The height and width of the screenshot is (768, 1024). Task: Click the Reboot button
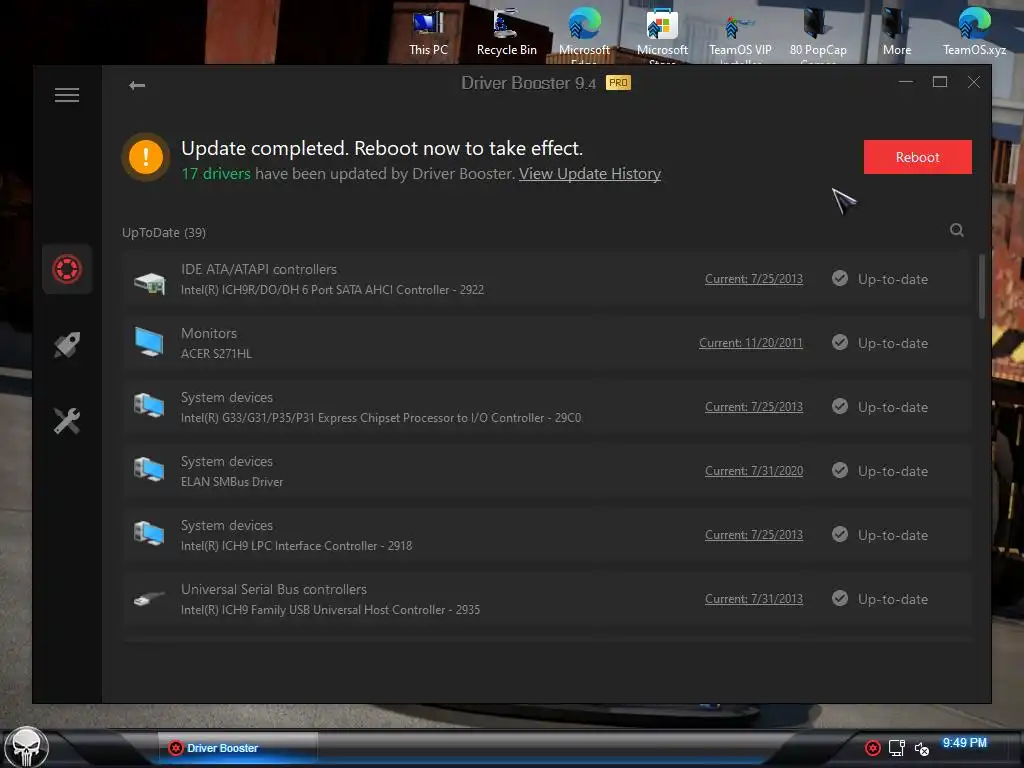click(x=918, y=157)
